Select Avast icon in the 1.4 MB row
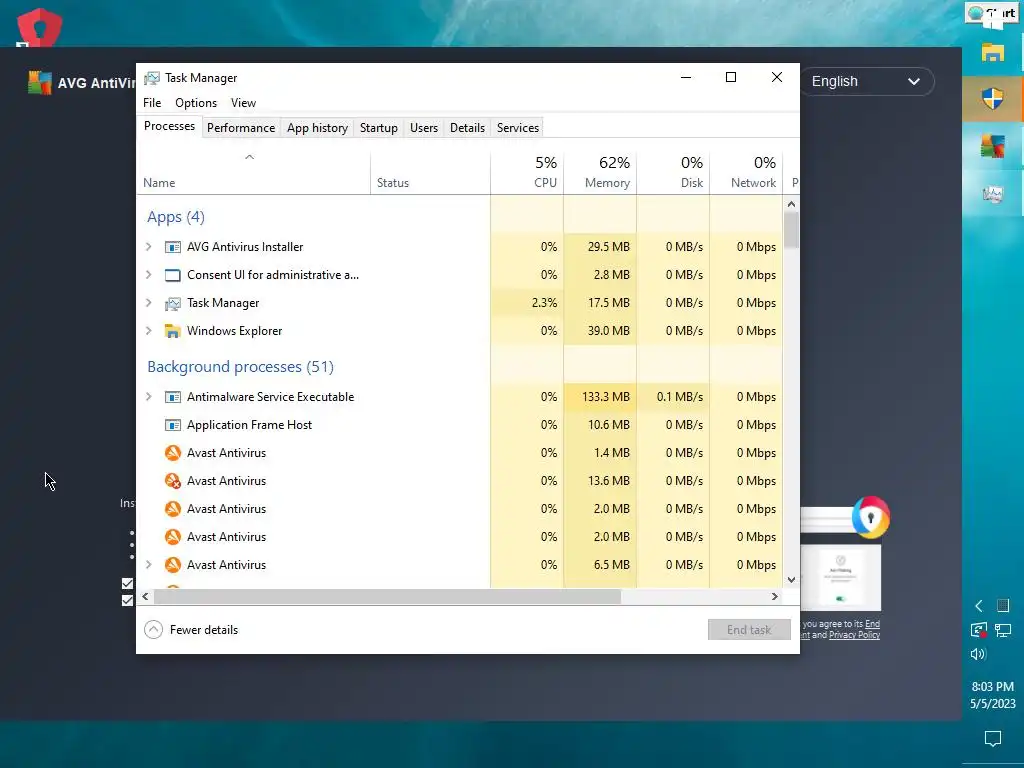This screenshot has height=768, width=1024. tap(172, 453)
